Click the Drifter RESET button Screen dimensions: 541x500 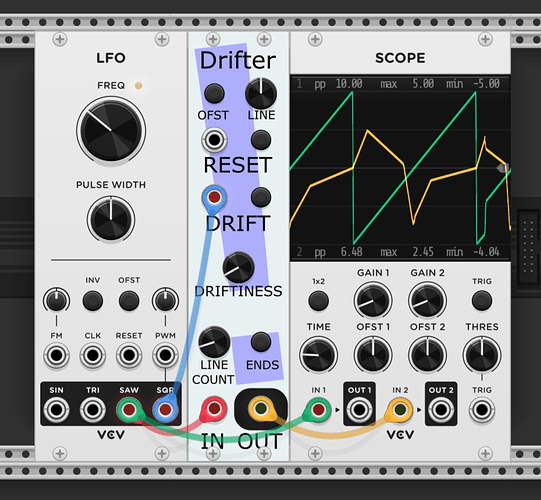pyautogui.click(x=261, y=140)
